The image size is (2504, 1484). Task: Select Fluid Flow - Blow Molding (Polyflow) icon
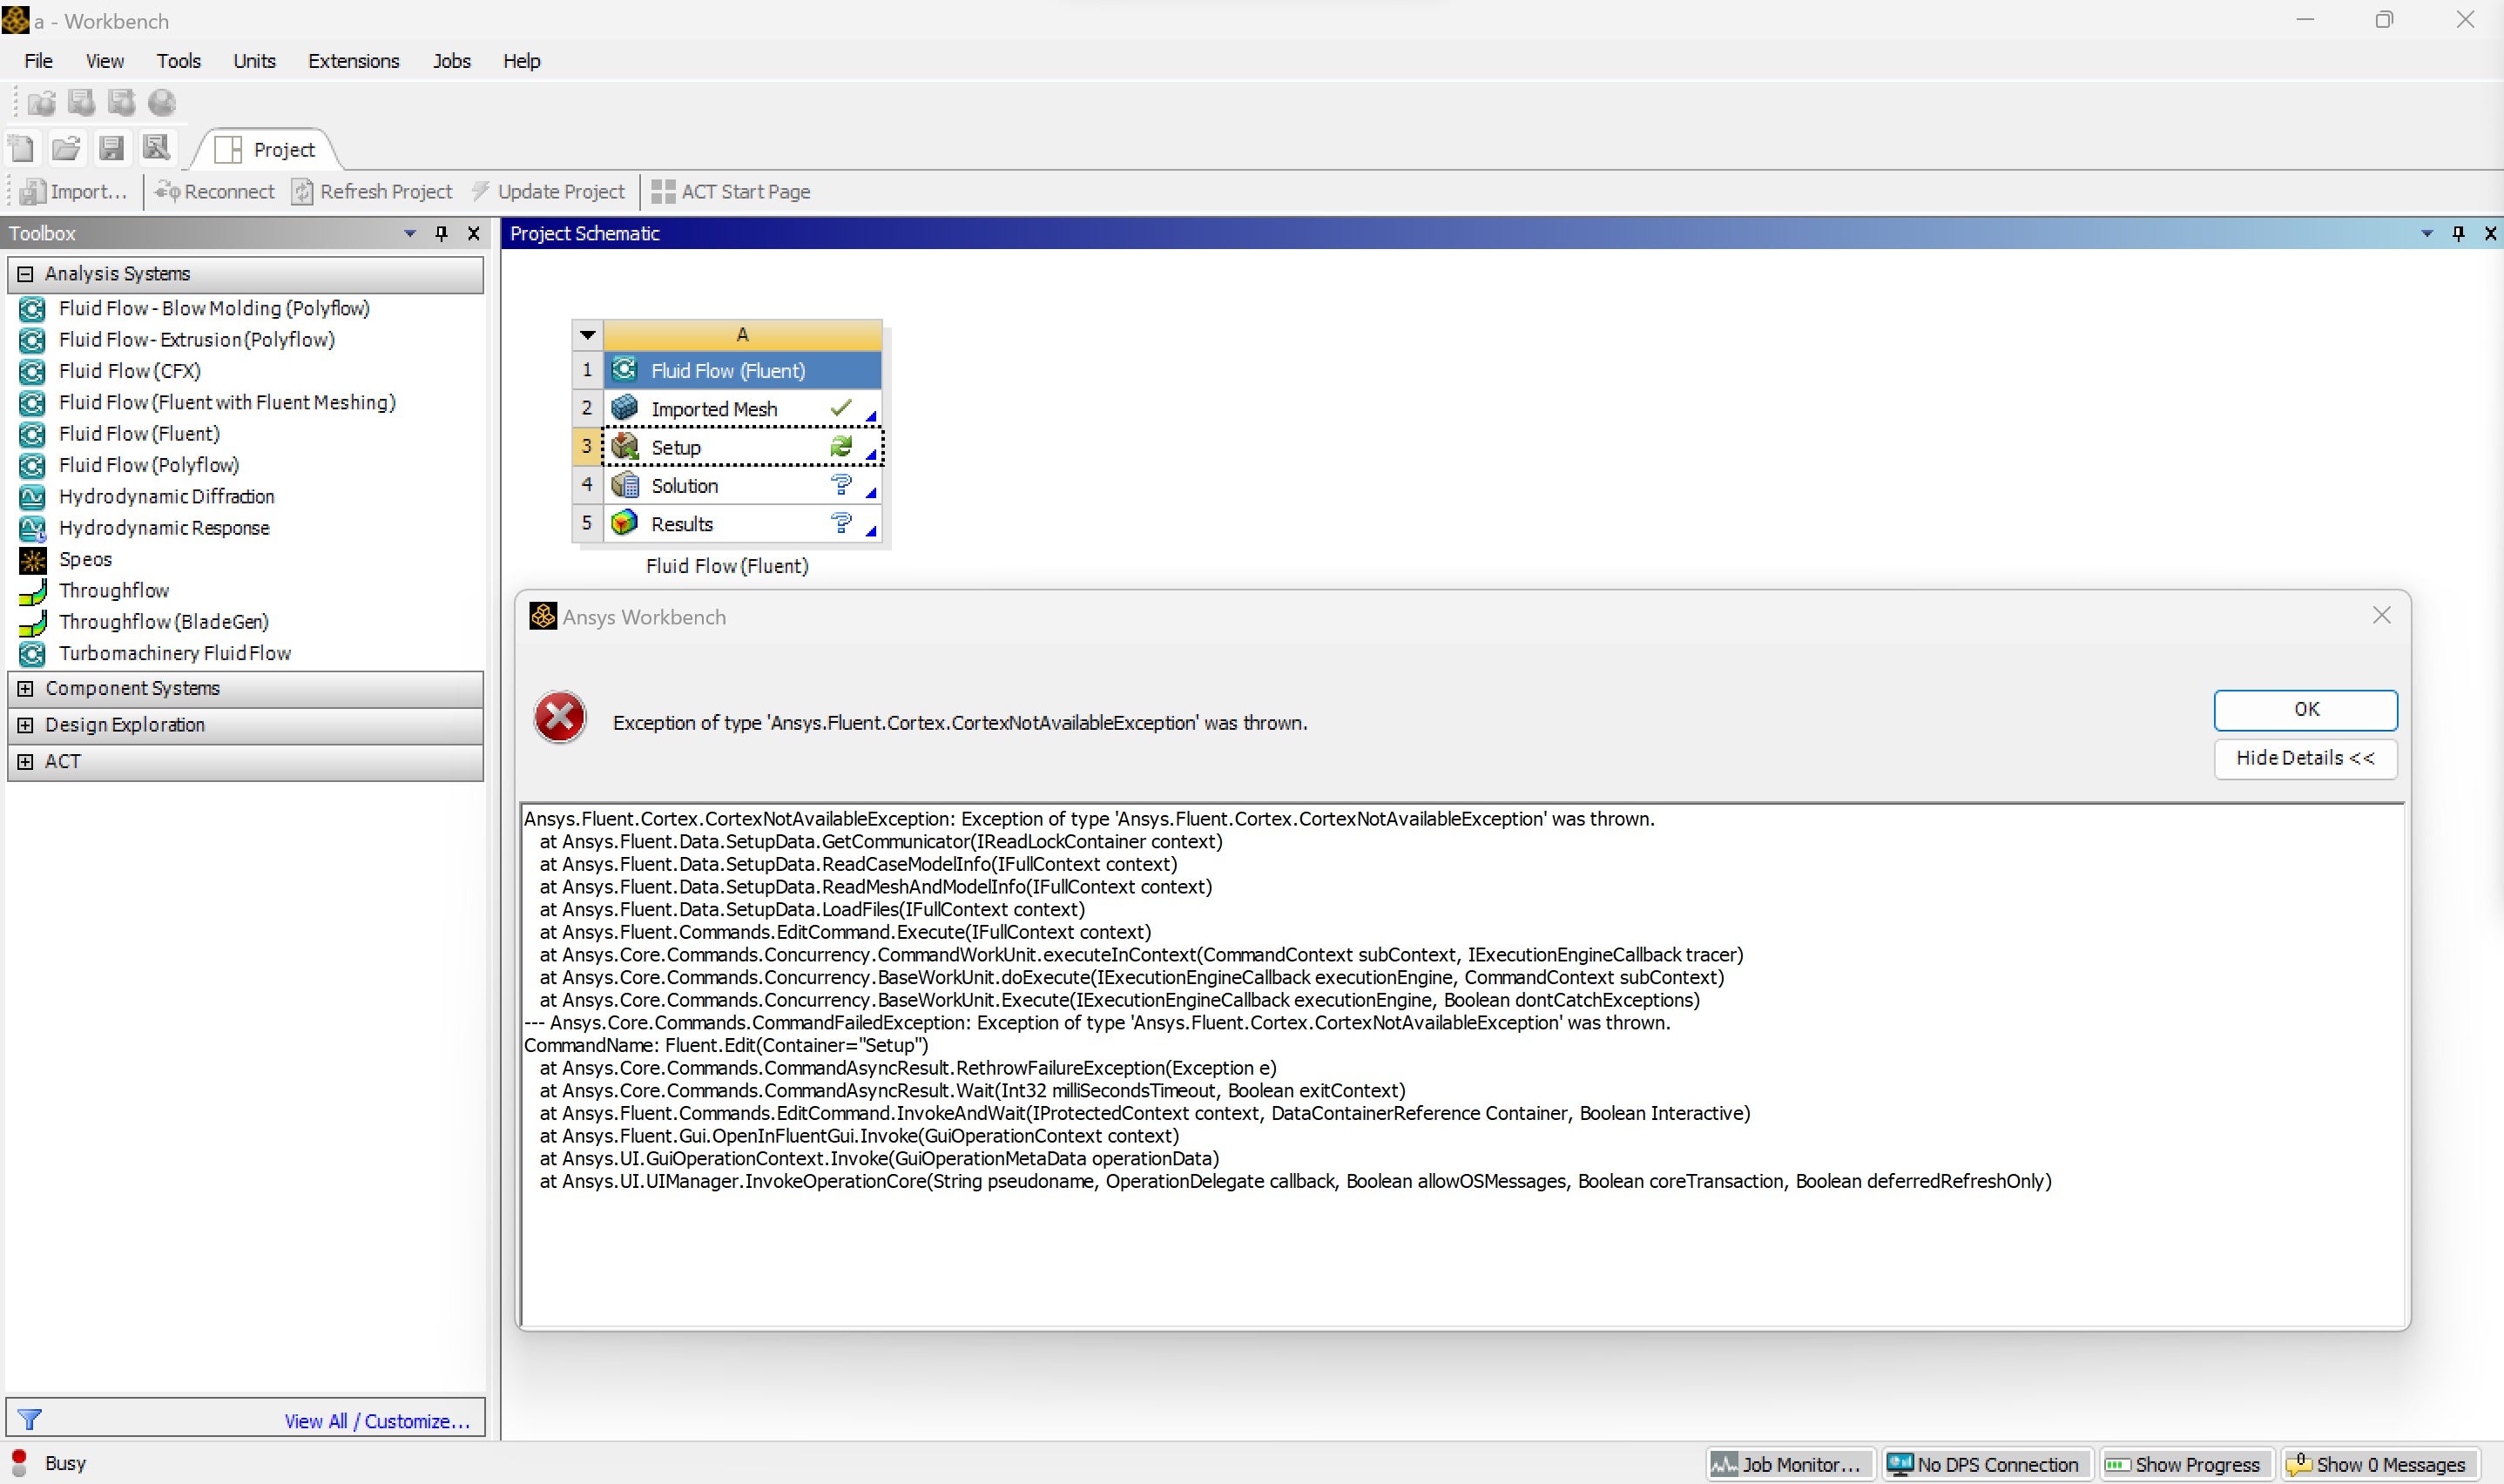tap(32, 309)
